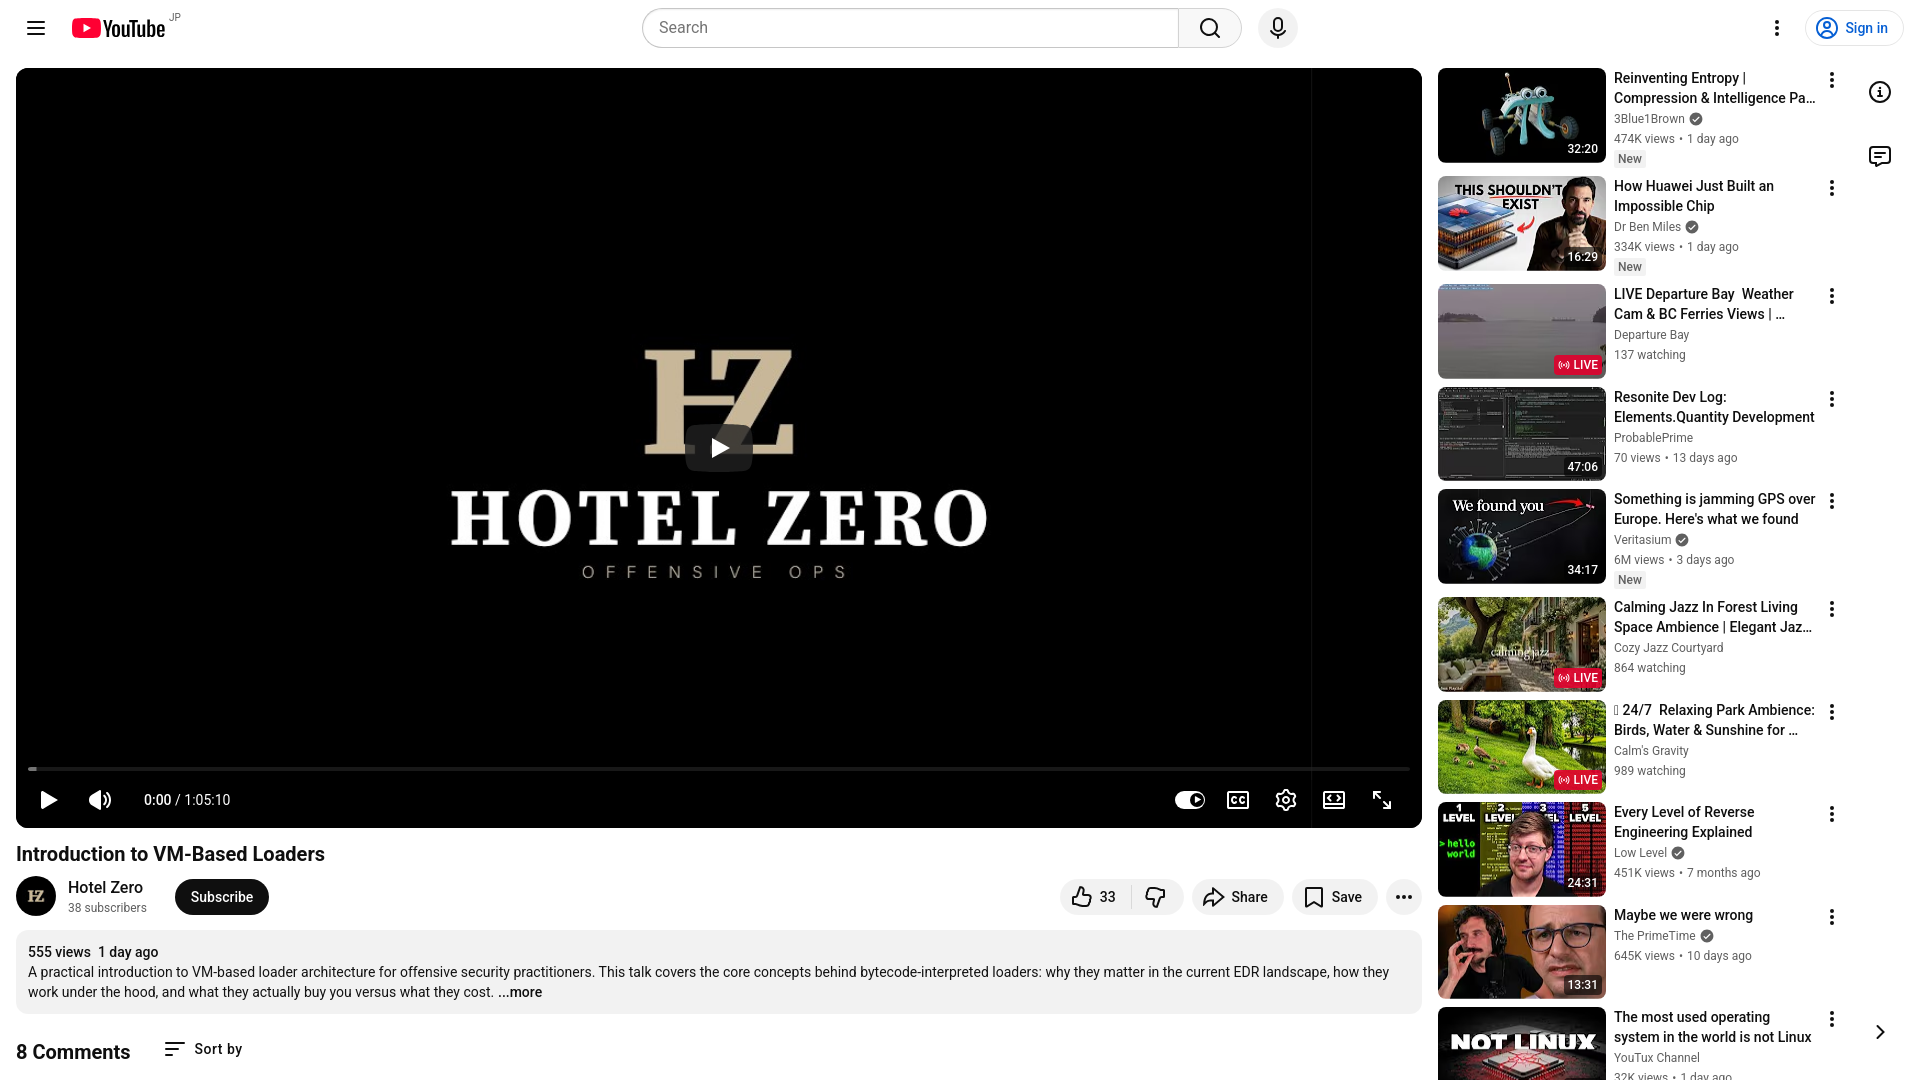The image size is (1920, 1080).
Task: Play the video from the center overlay
Action: click(x=719, y=447)
